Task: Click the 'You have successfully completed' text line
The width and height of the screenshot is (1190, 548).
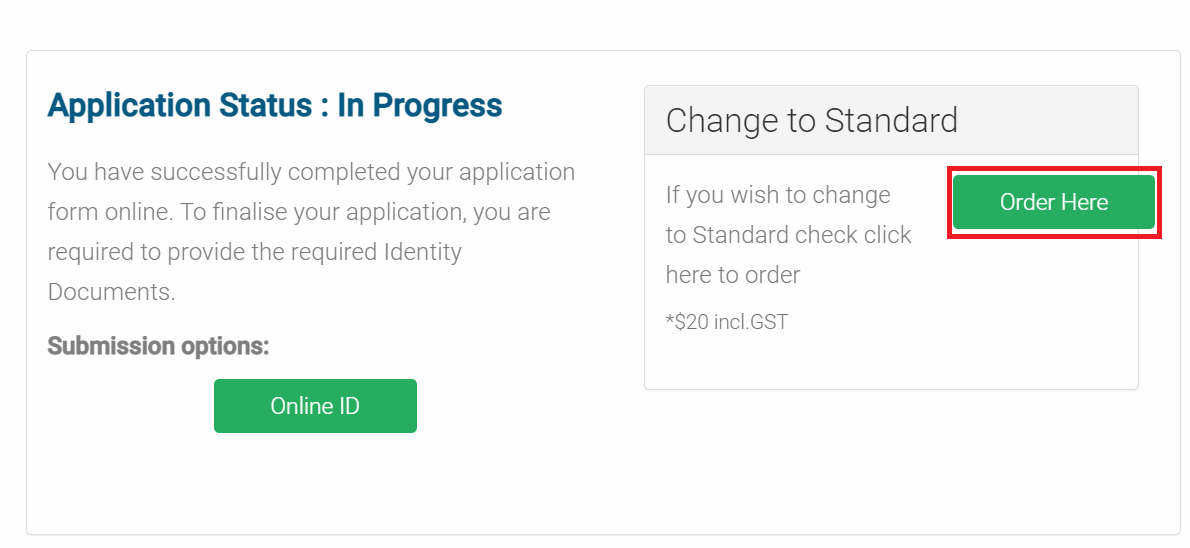Action: [311, 171]
